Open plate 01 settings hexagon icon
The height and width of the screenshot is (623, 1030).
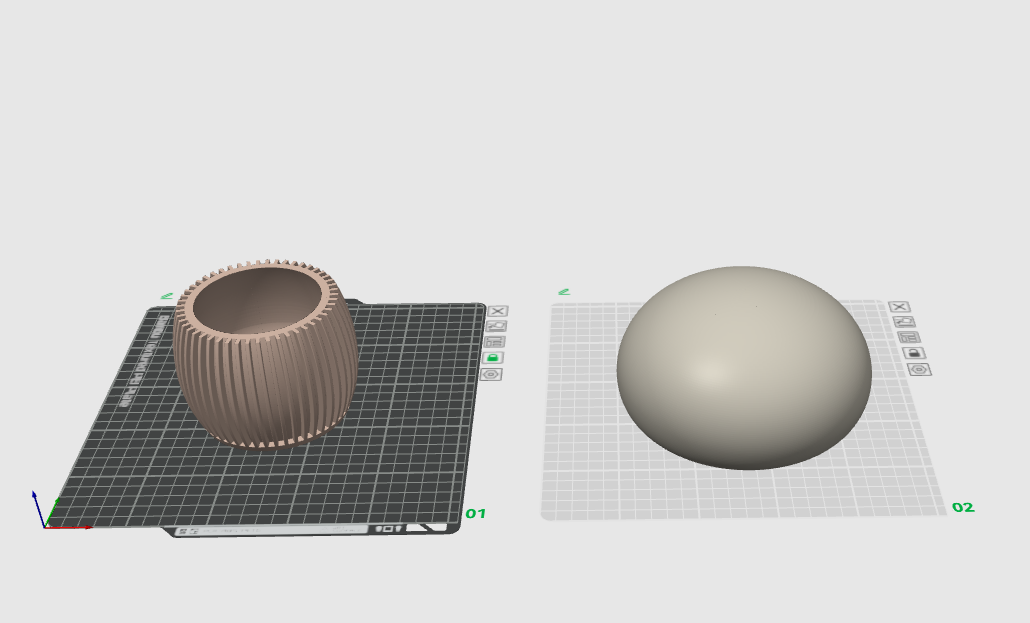(x=491, y=374)
